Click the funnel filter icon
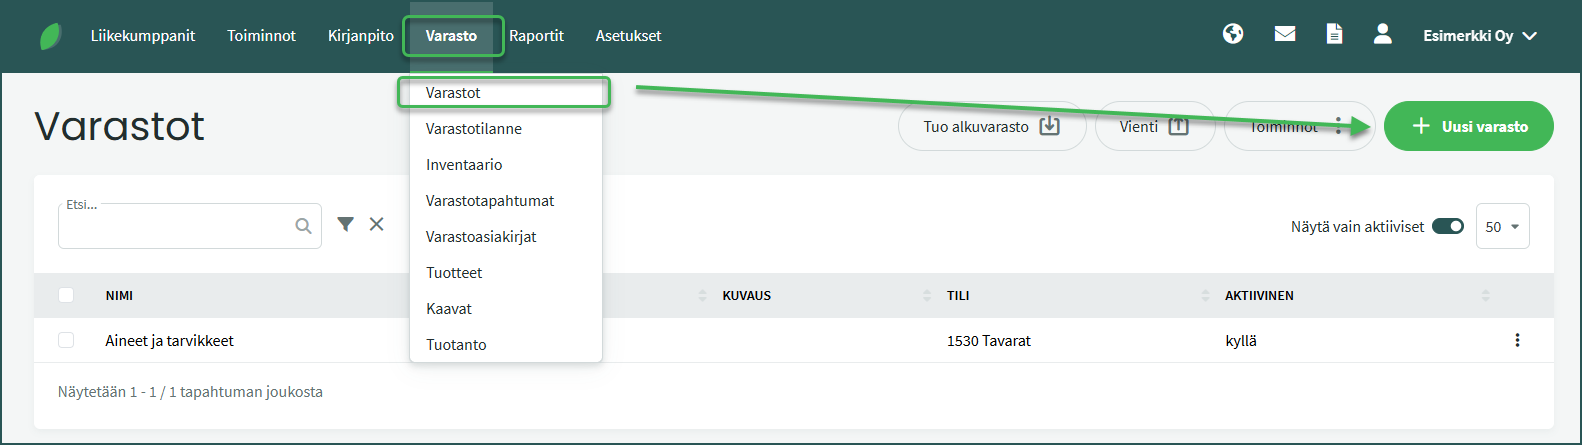 (345, 224)
